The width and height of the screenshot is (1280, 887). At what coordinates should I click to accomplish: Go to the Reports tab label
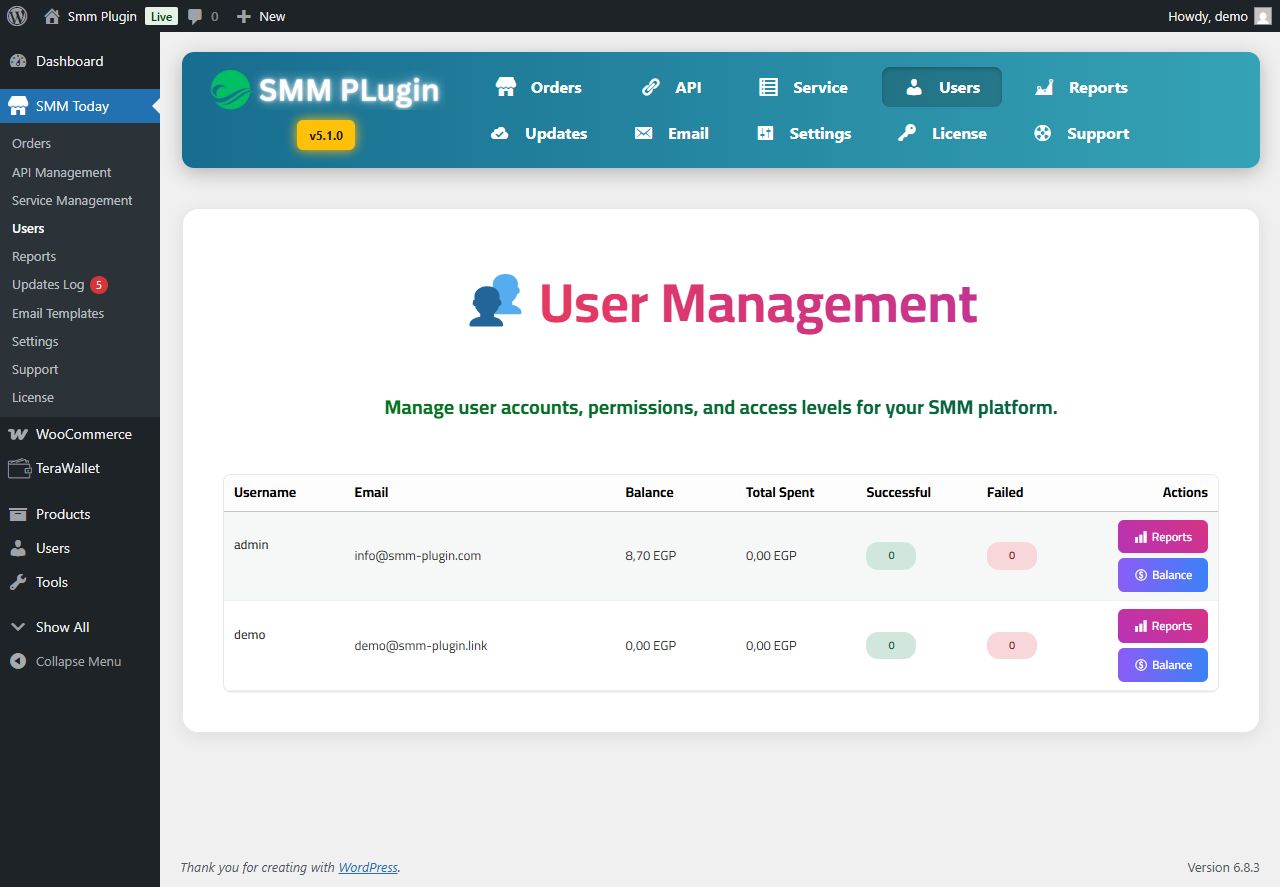click(1098, 87)
